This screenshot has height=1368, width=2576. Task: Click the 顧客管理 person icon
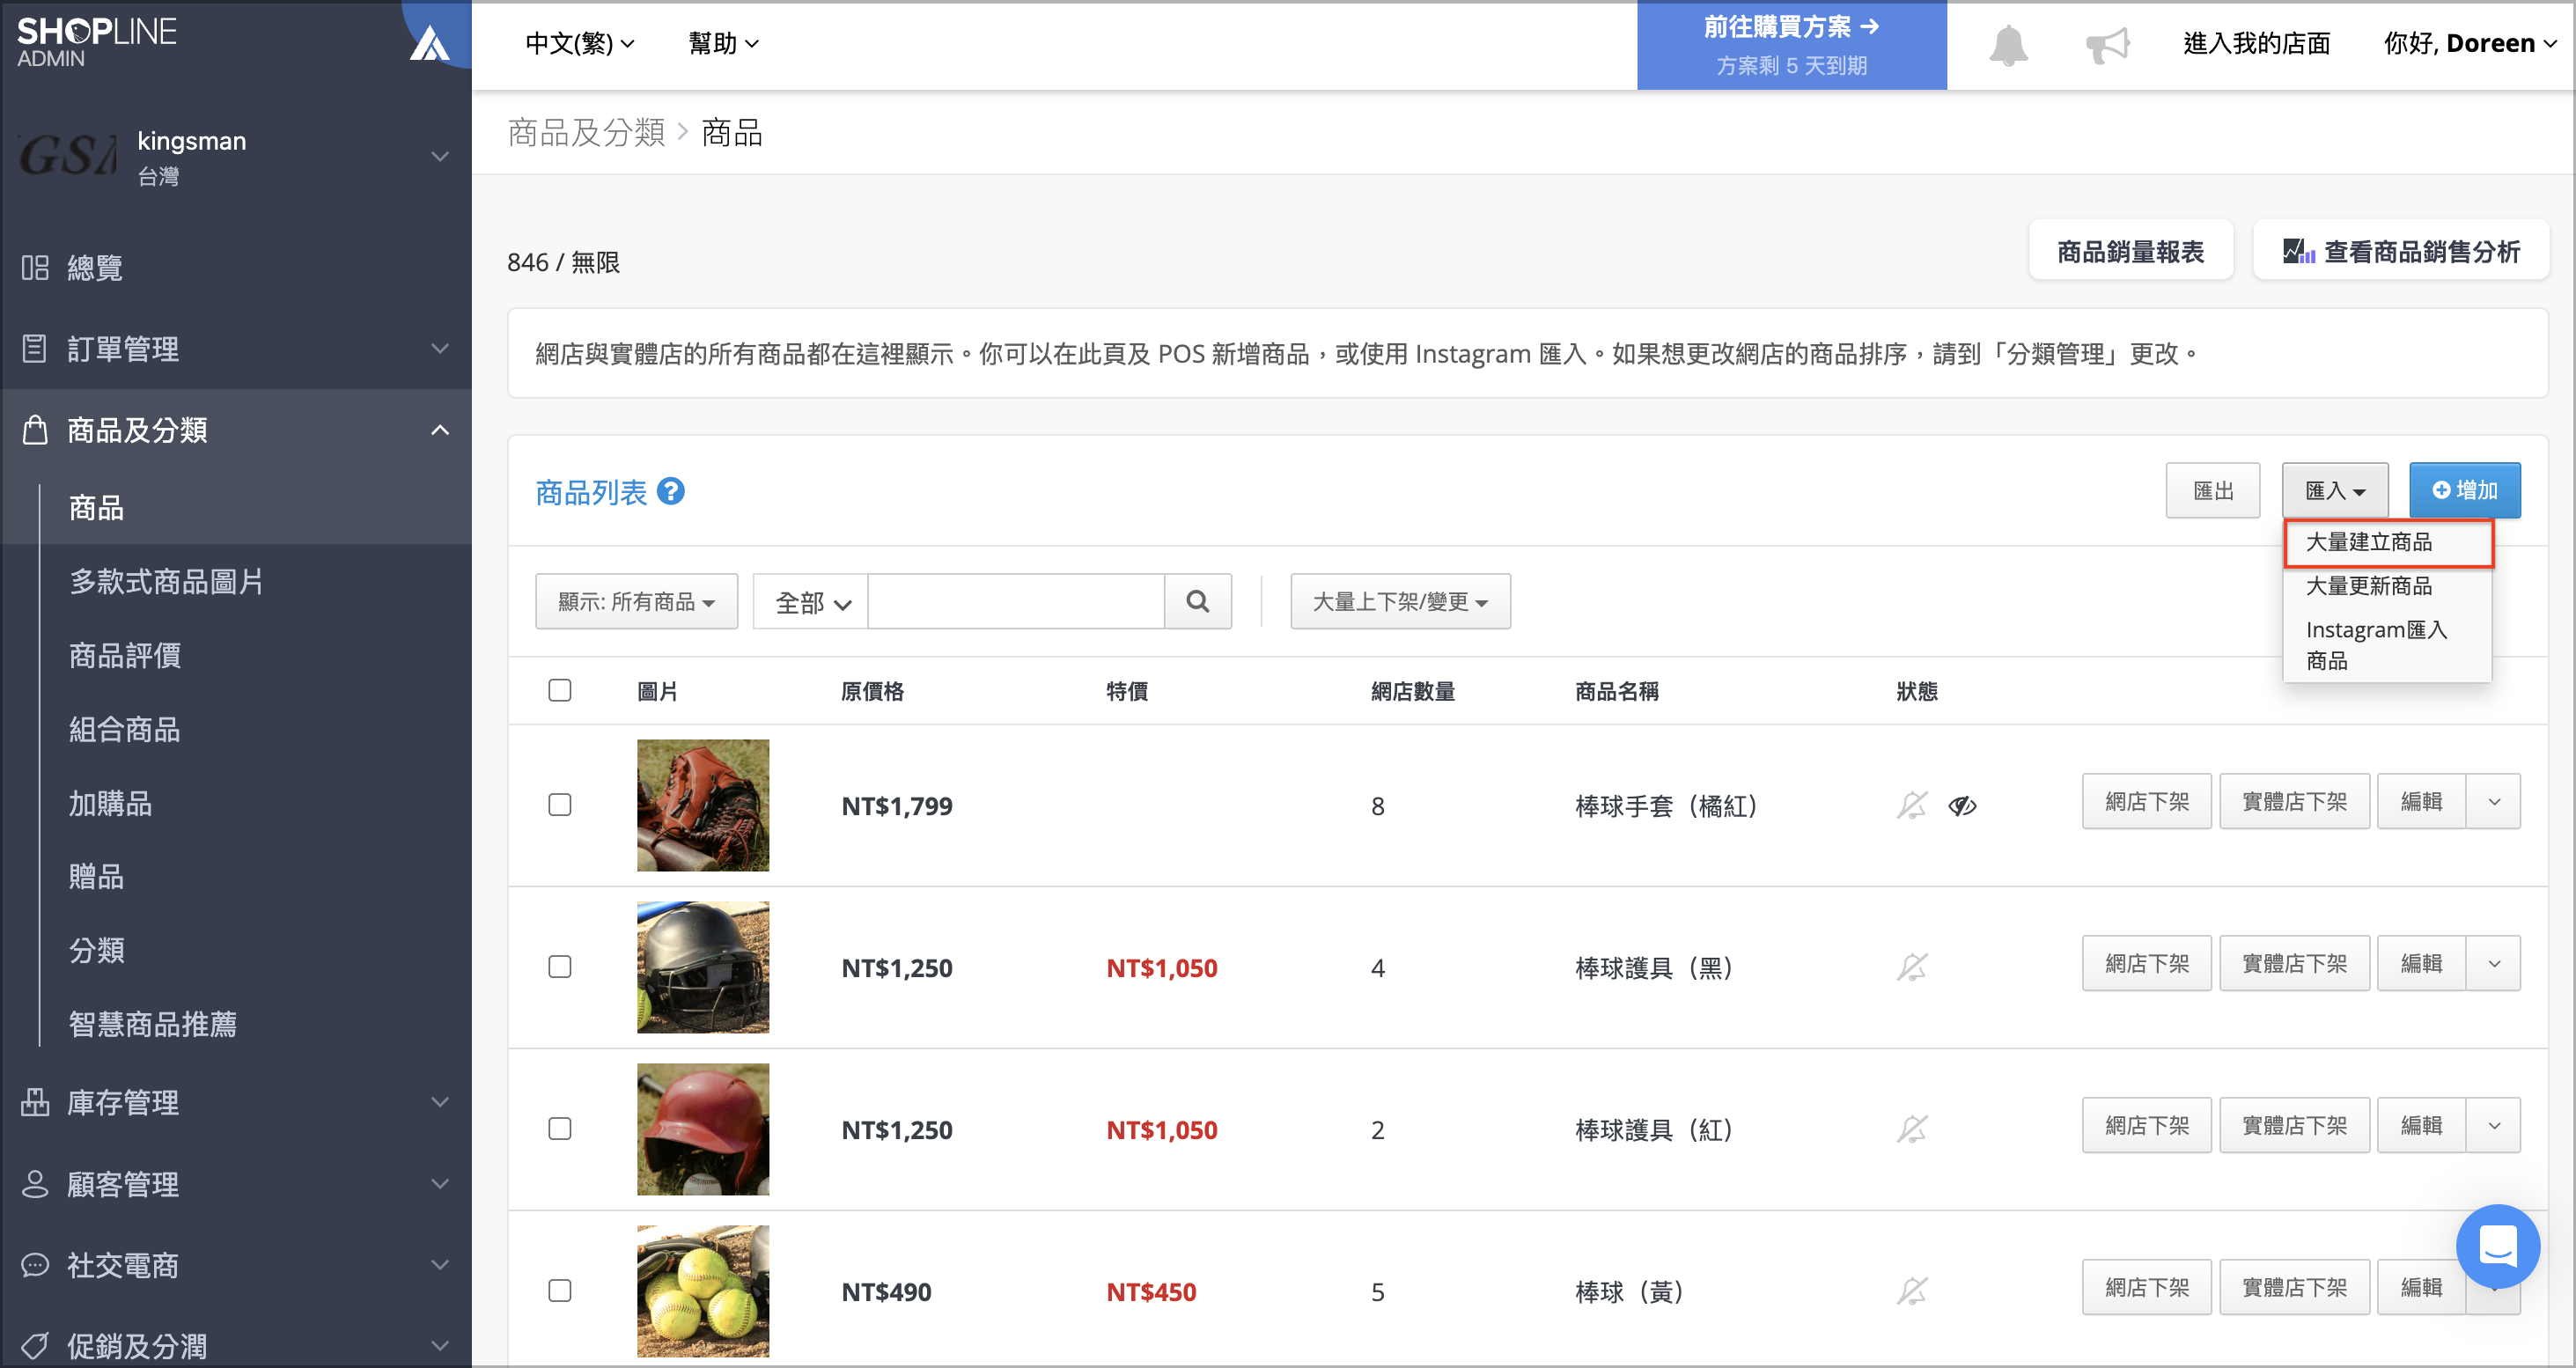(x=35, y=1183)
